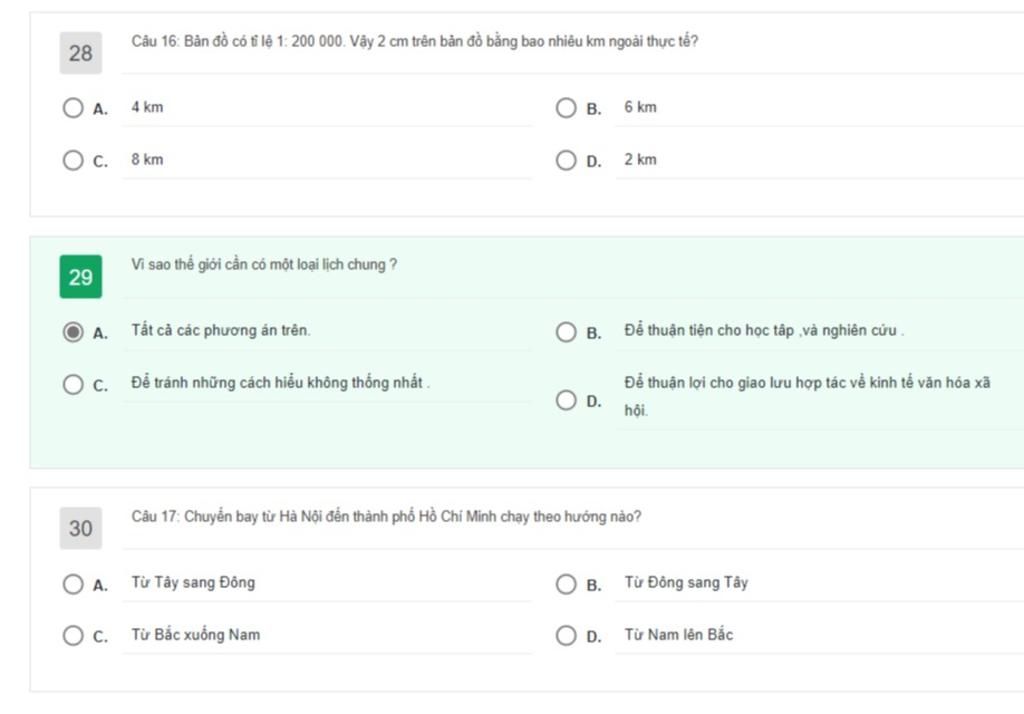Image resolution: width=1024 pixels, height=714 pixels.
Task: Choose 'Từ Đông sang Tây' answer
Action: tap(566, 584)
